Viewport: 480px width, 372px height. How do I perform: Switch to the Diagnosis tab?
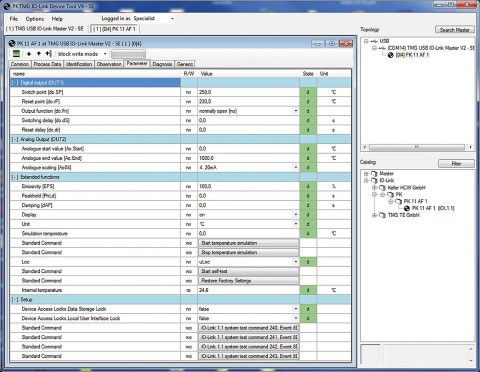pos(162,64)
